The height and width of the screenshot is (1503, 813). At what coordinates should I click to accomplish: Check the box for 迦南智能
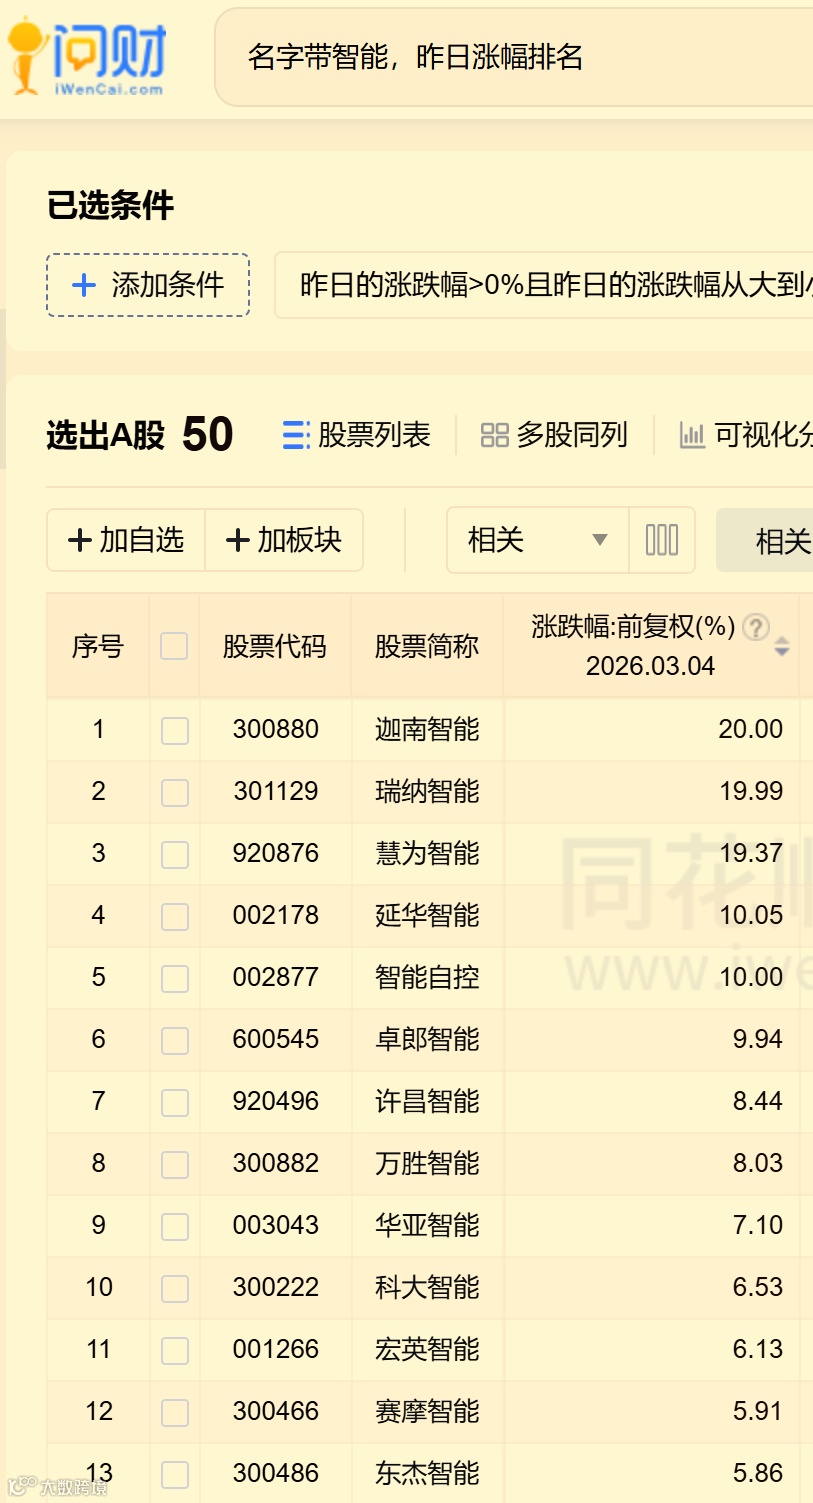(175, 731)
